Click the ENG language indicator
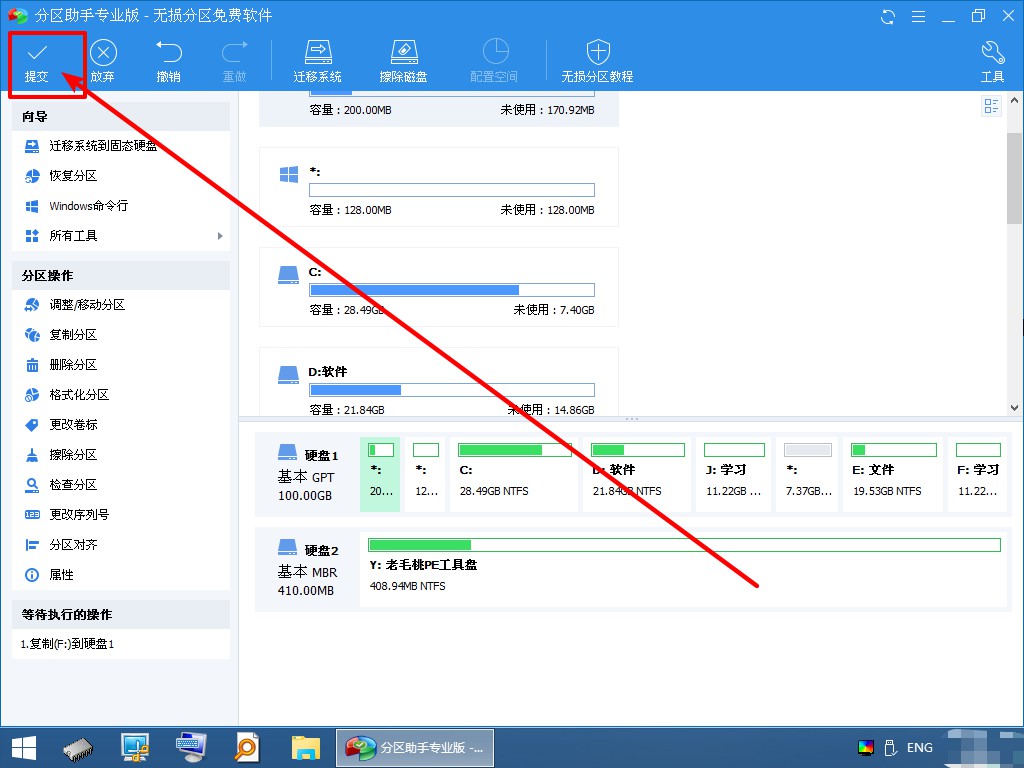This screenshot has width=1024, height=768. pos(920,748)
